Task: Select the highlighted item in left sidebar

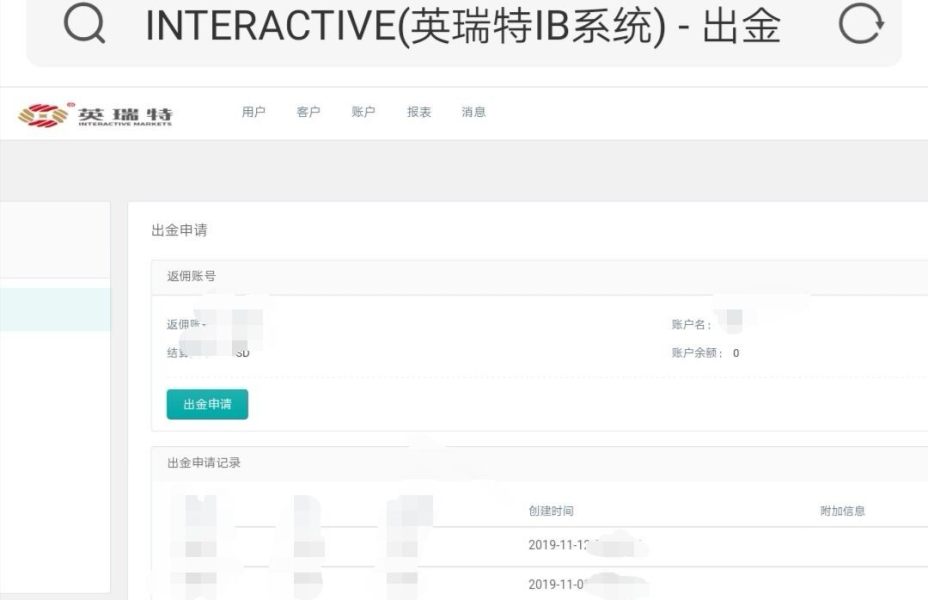Action: (55, 309)
